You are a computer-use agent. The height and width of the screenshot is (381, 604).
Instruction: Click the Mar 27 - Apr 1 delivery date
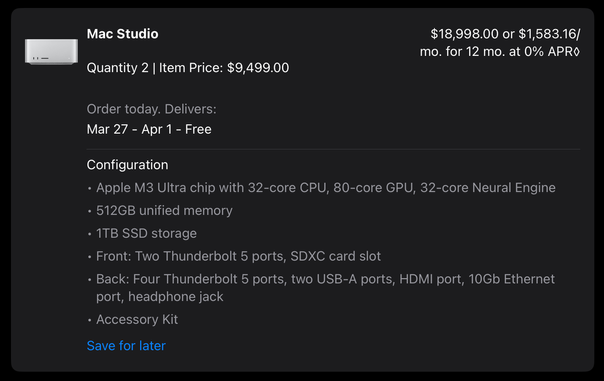point(149,129)
